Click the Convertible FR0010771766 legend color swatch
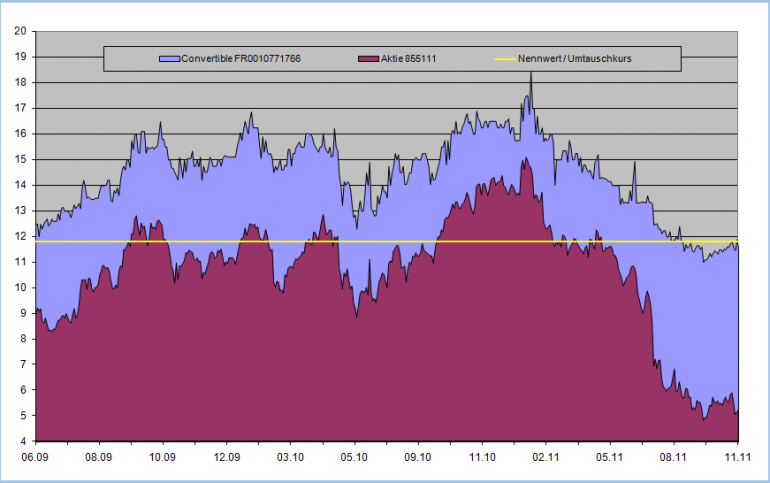This screenshot has width=770, height=483. [x=170, y=59]
